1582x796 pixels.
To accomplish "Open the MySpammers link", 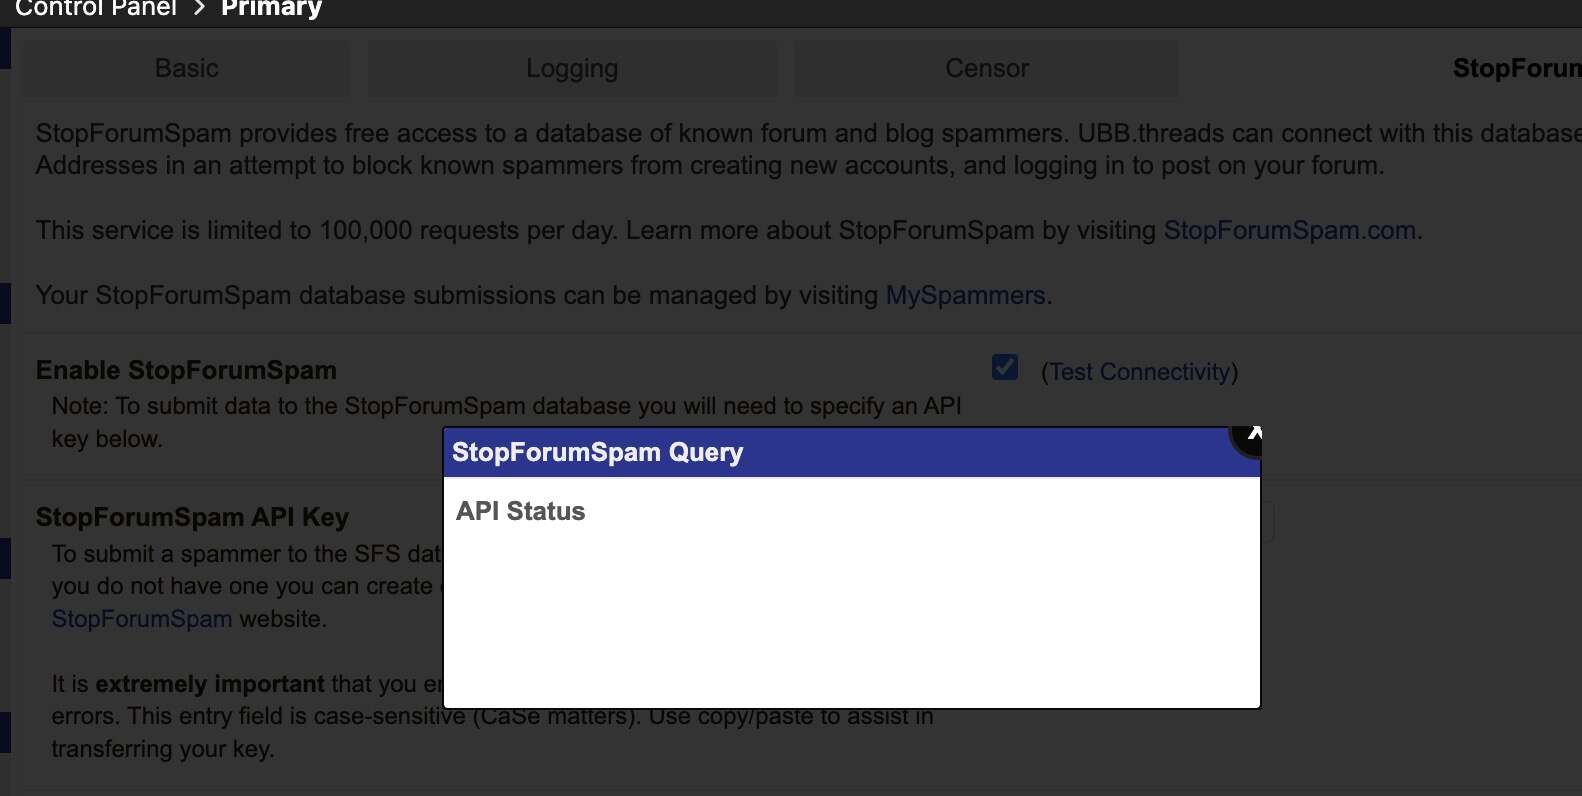I will [965, 295].
